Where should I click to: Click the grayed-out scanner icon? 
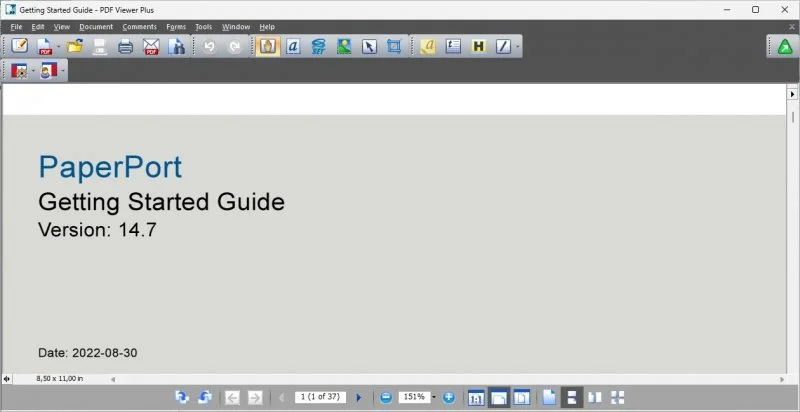100,46
